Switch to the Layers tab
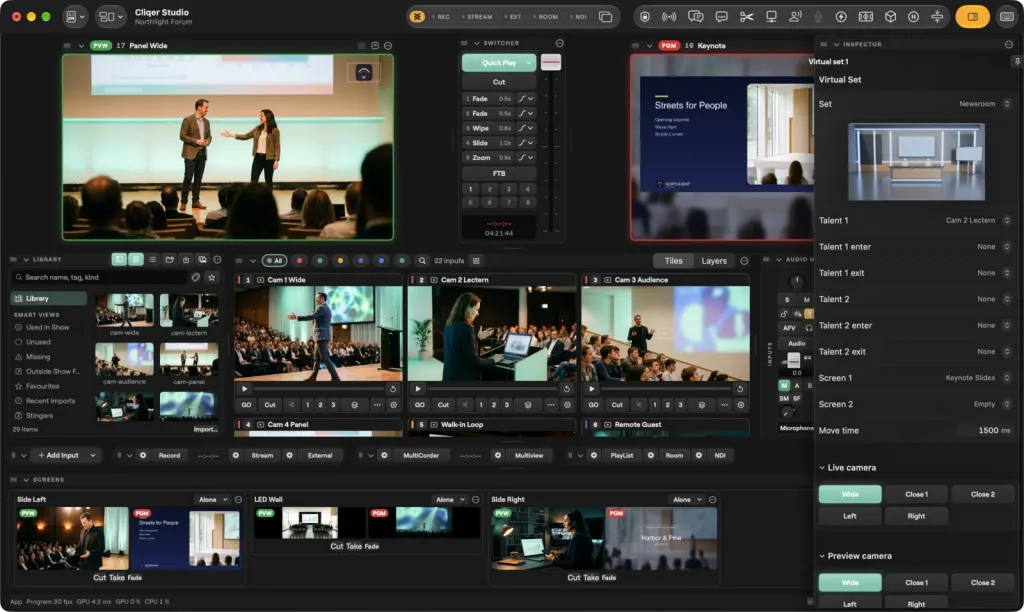 click(x=714, y=261)
